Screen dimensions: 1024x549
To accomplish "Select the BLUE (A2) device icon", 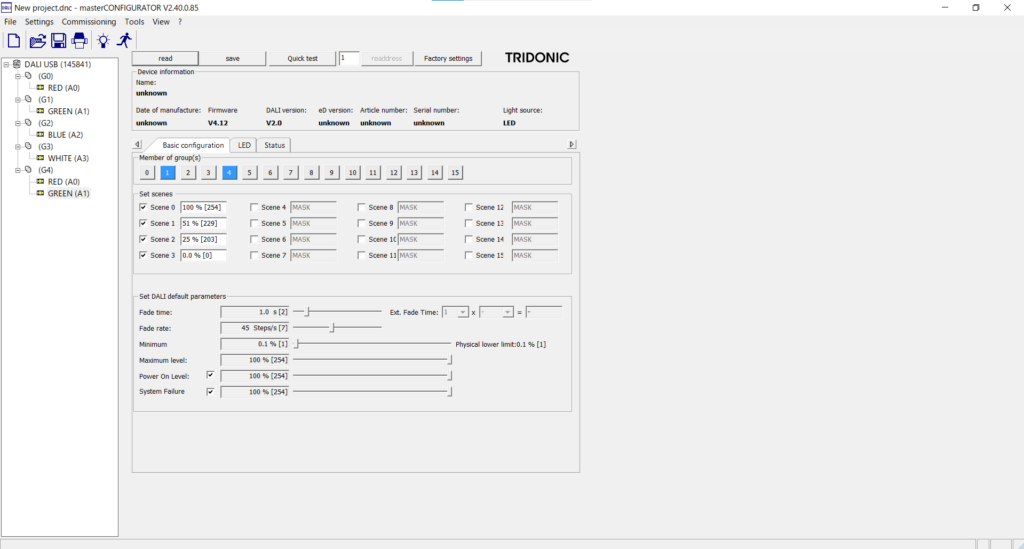I will [x=41, y=134].
